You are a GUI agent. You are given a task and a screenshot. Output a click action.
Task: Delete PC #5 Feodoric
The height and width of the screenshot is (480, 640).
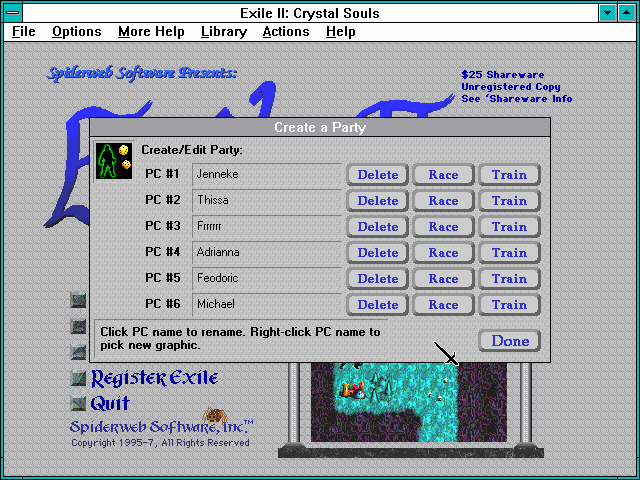point(378,279)
